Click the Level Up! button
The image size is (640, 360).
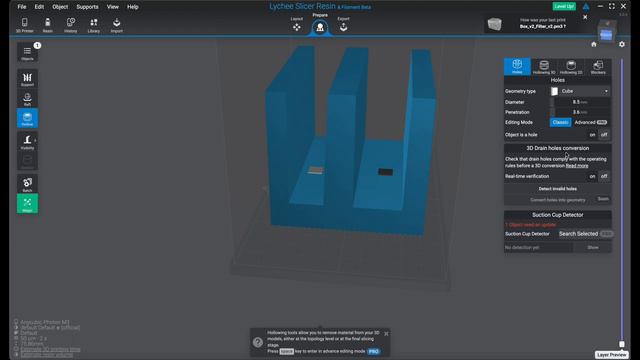click(x=564, y=7)
